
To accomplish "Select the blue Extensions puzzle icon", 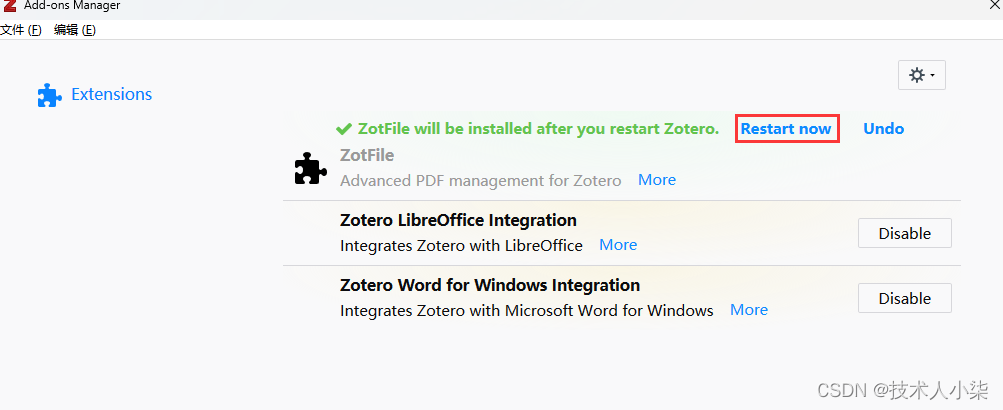I will point(49,95).
